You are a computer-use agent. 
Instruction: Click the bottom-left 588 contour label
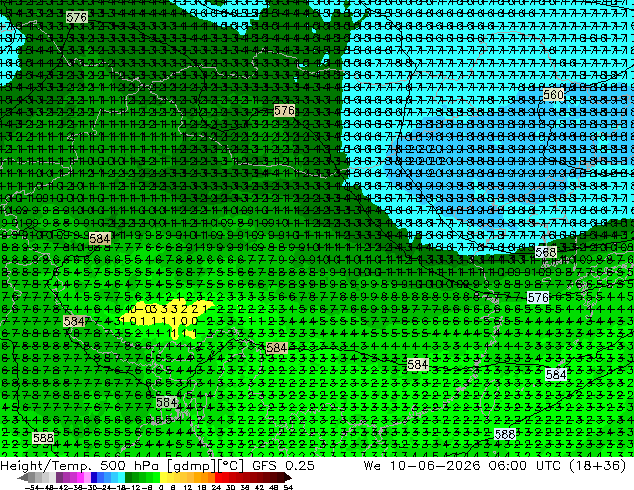[43, 438]
